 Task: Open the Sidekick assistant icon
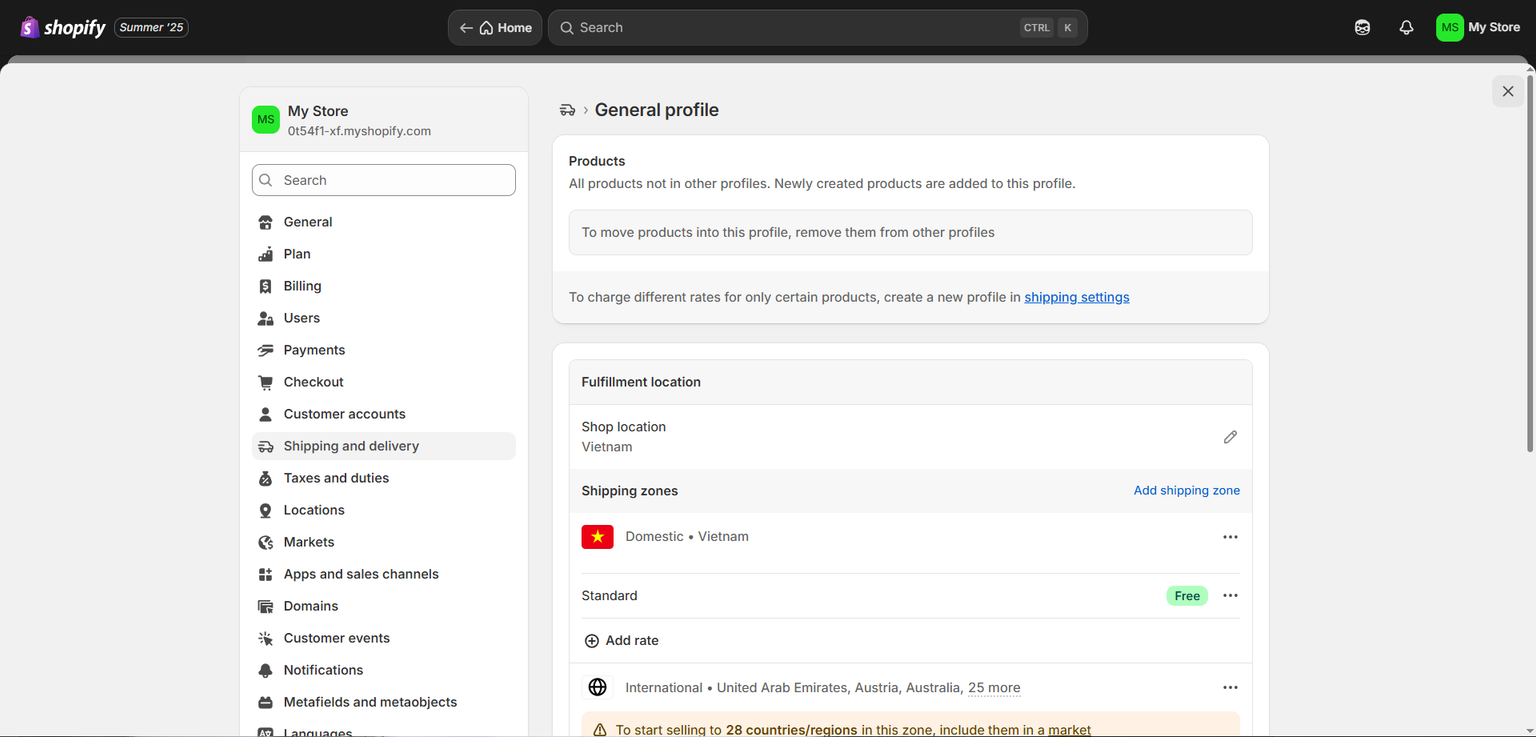click(1362, 28)
